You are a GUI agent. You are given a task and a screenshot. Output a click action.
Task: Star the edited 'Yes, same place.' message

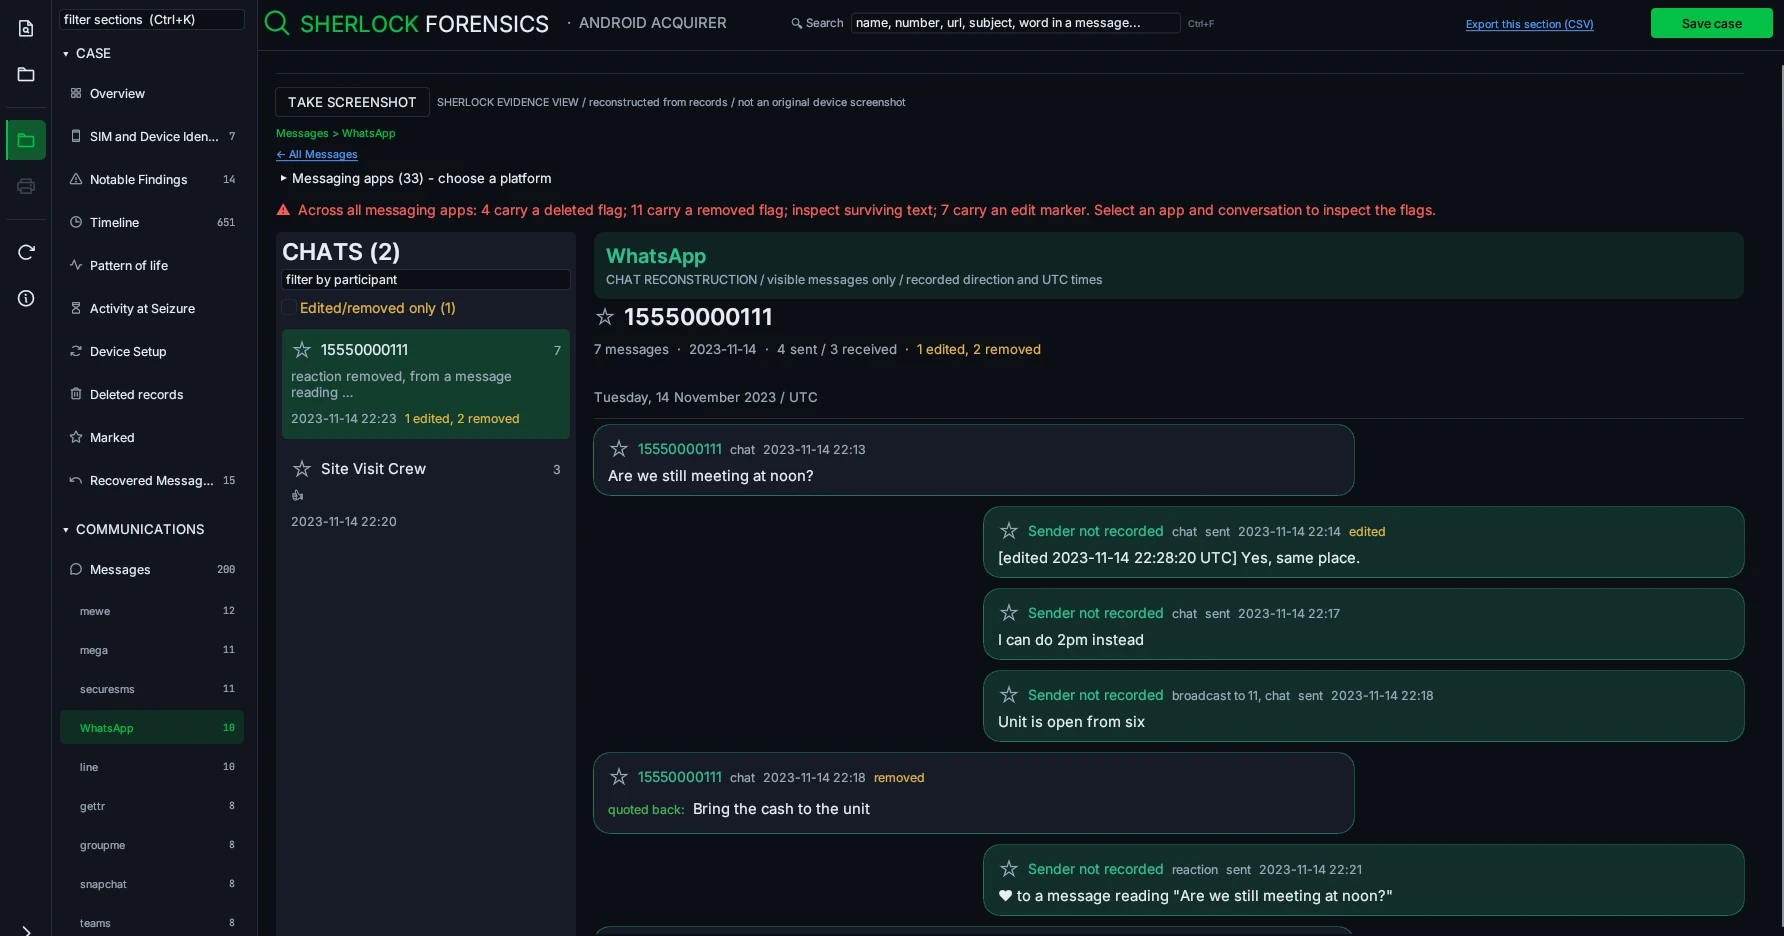[x=1009, y=531]
